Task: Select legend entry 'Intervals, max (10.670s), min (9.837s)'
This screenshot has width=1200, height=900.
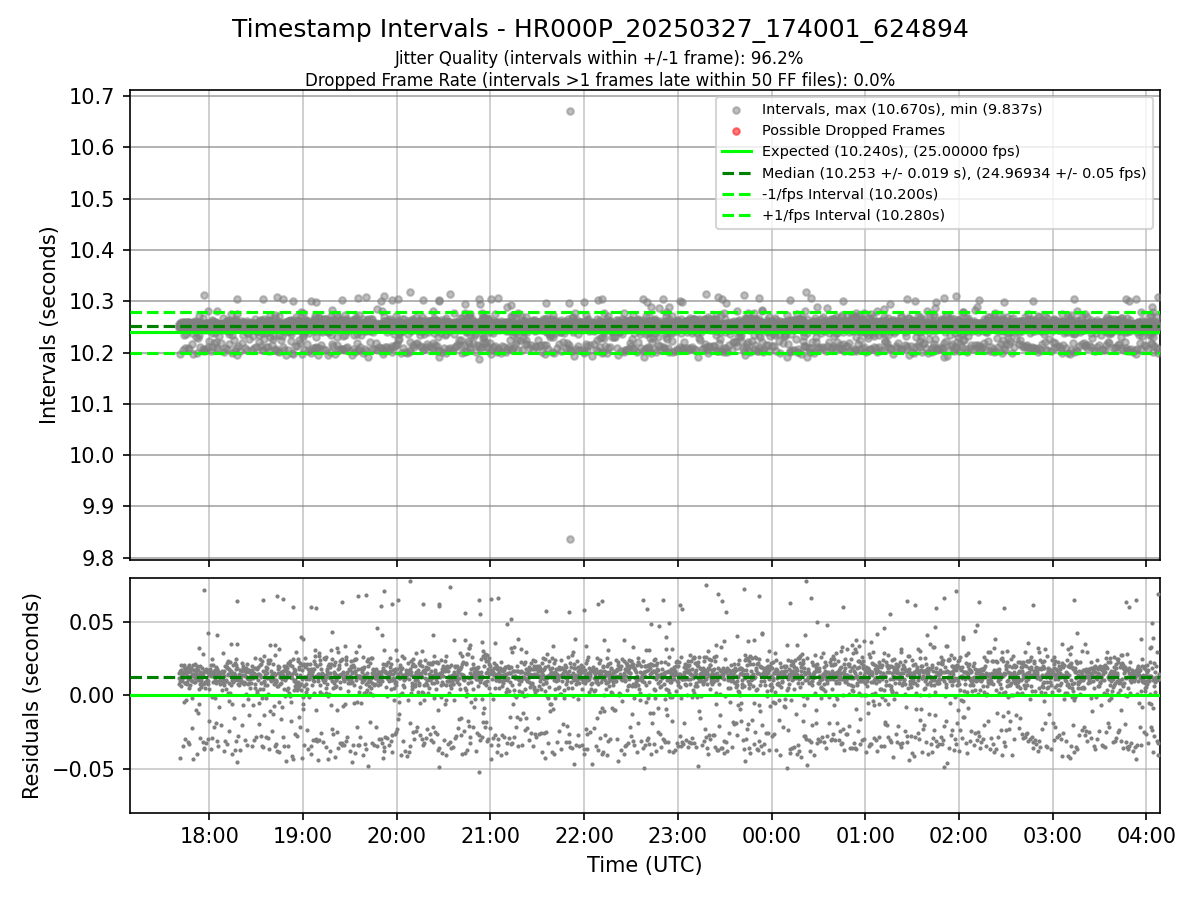Action: point(902,109)
